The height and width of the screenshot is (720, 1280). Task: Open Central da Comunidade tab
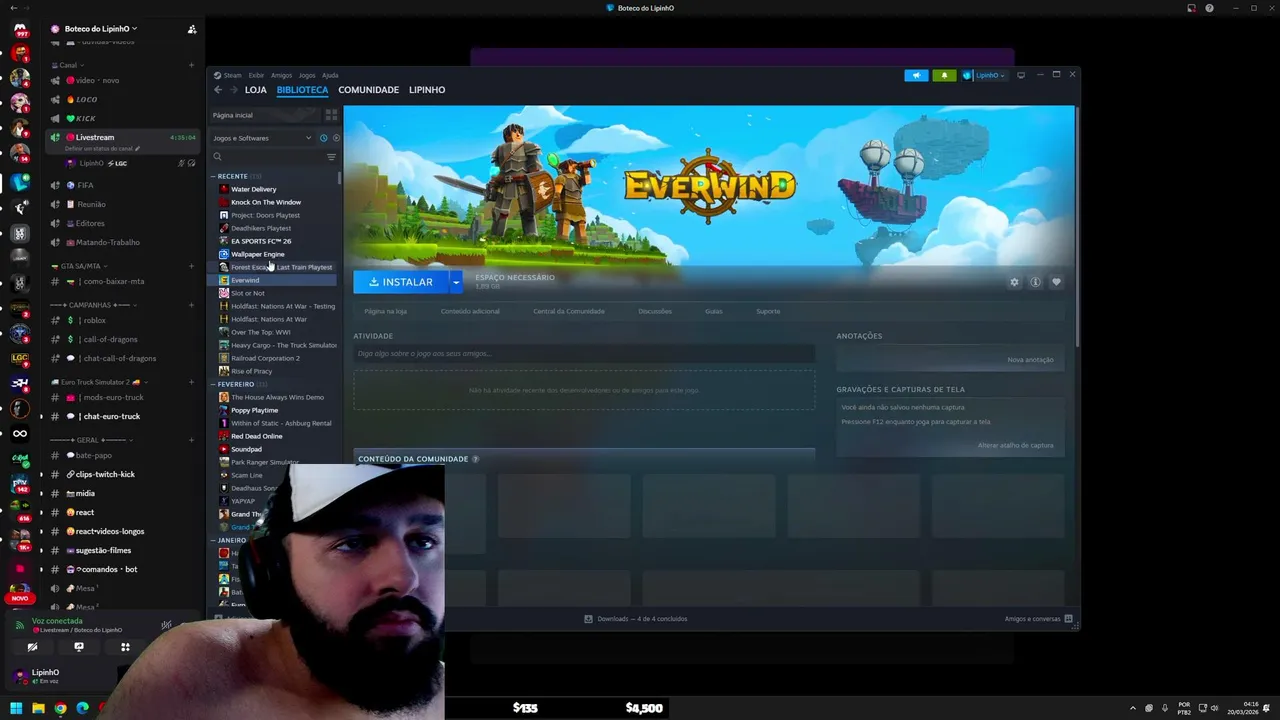pos(569,311)
